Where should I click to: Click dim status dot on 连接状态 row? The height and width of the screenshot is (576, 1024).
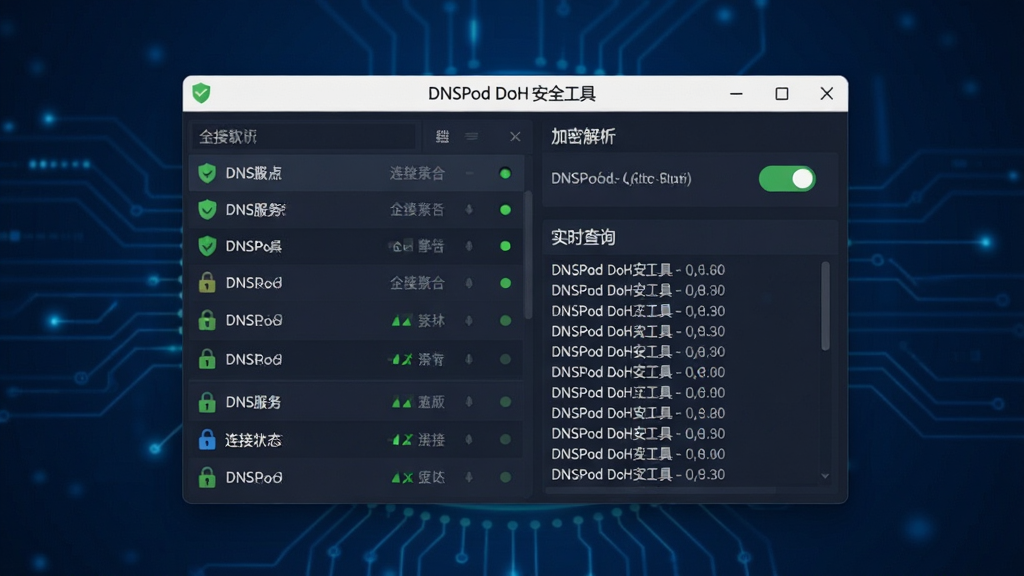click(x=505, y=440)
